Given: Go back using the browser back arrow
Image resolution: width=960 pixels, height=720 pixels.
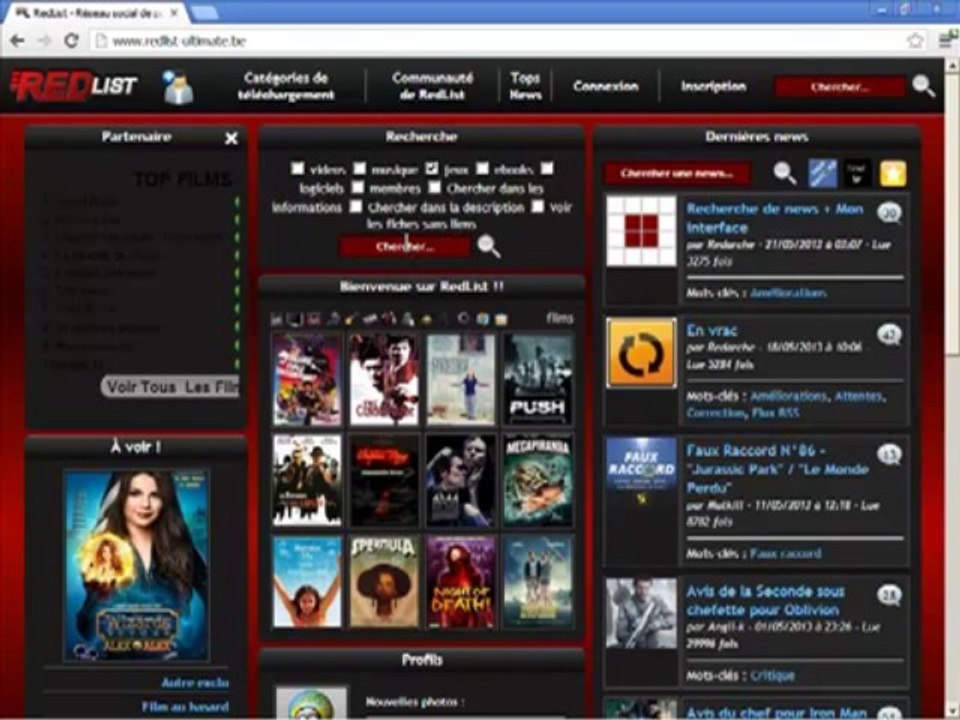Looking at the screenshot, I should pyautogui.click(x=17, y=41).
